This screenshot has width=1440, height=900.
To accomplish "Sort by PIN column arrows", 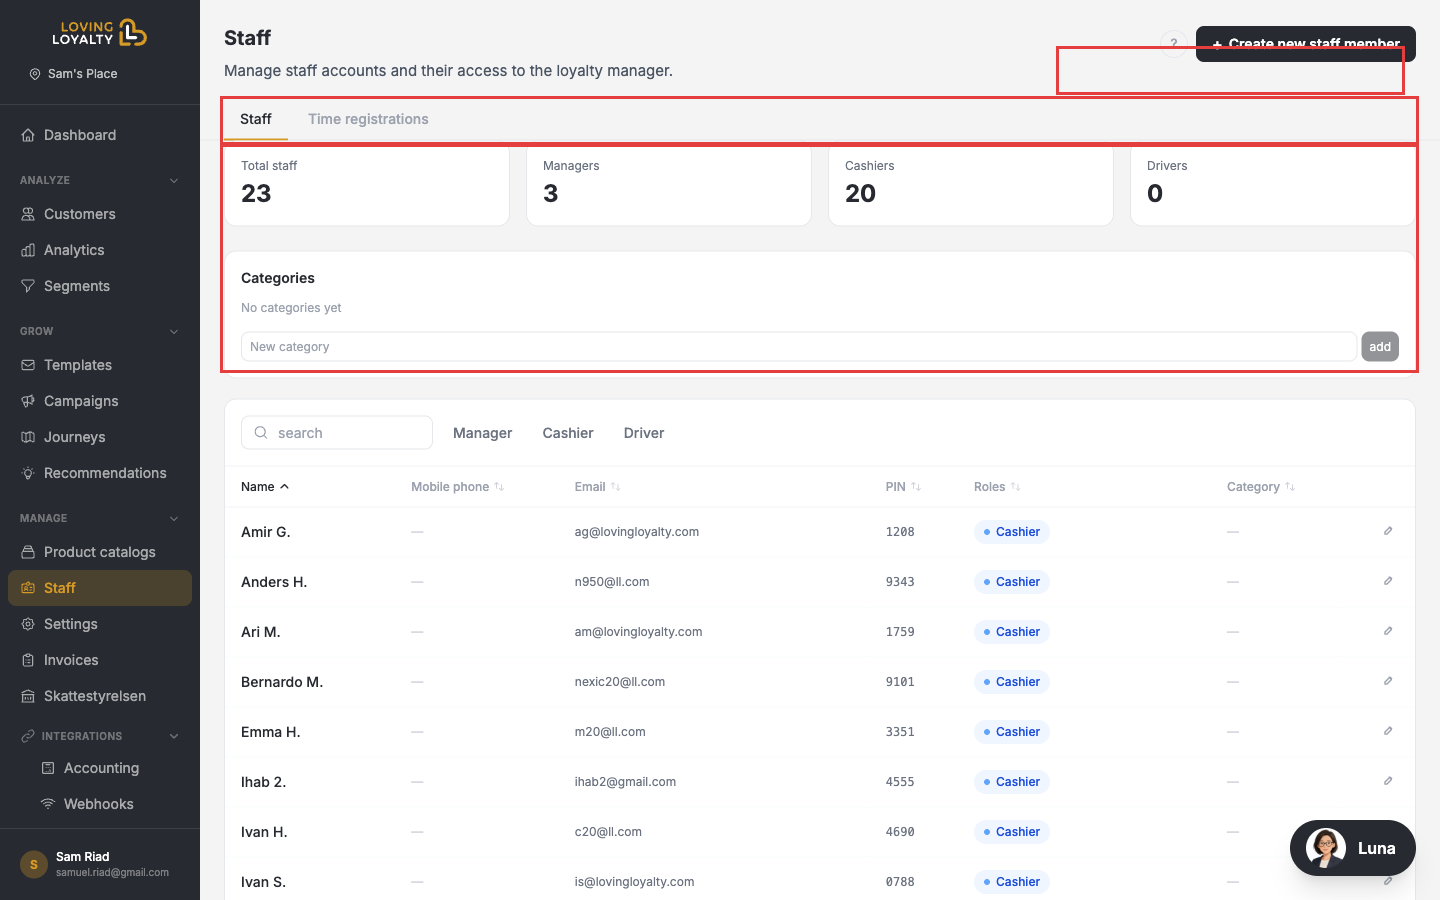I will click(916, 487).
